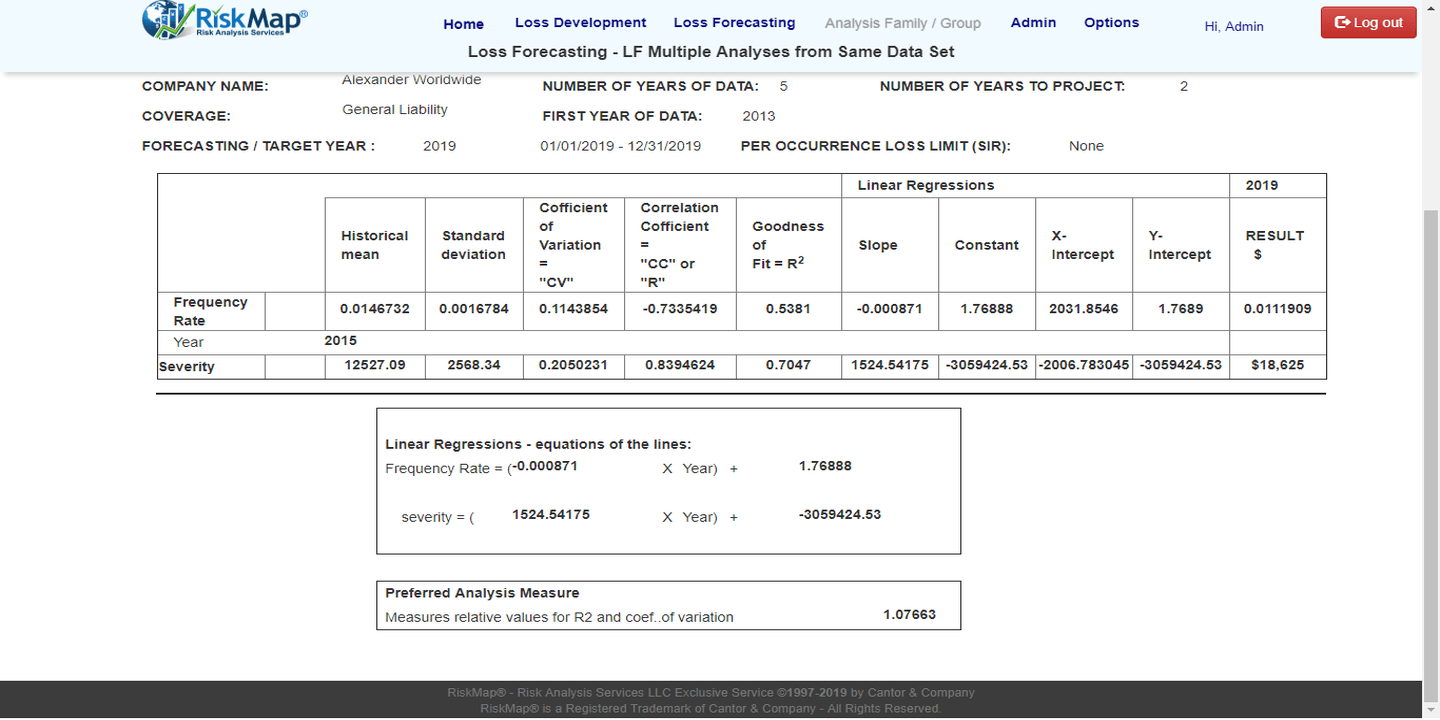Click the Hi, Admin user label

(1234, 26)
